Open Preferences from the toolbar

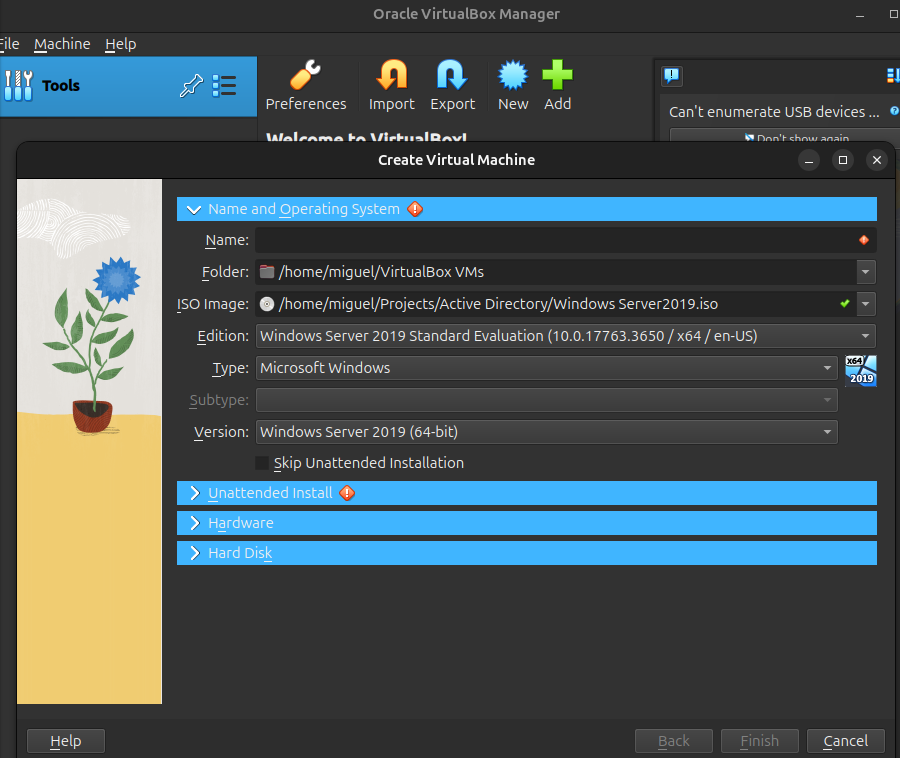point(305,85)
